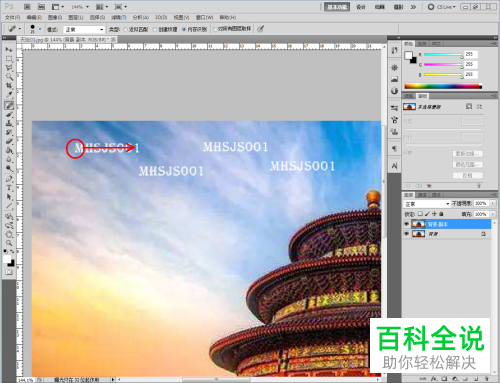Image resolution: width=500 pixels, height=383 pixels.
Task: Switch to the 通道 tab
Action: [422, 195]
